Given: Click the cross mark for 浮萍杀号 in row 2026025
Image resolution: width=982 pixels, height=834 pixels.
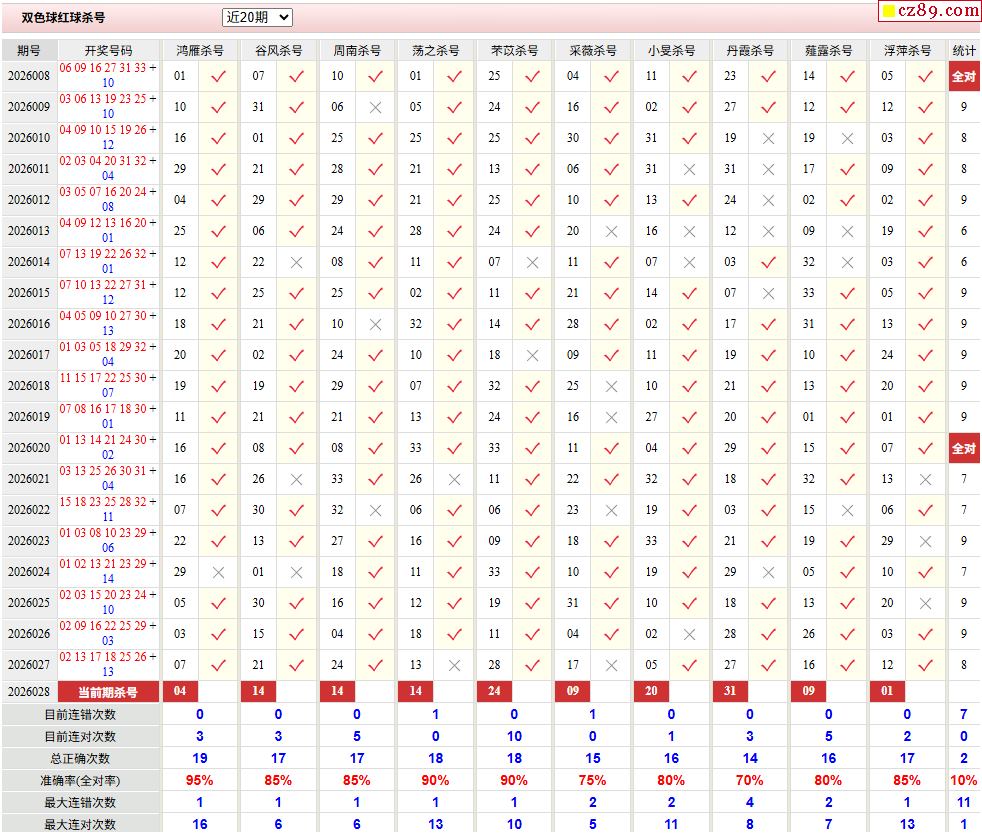Looking at the screenshot, I should point(925,603).
